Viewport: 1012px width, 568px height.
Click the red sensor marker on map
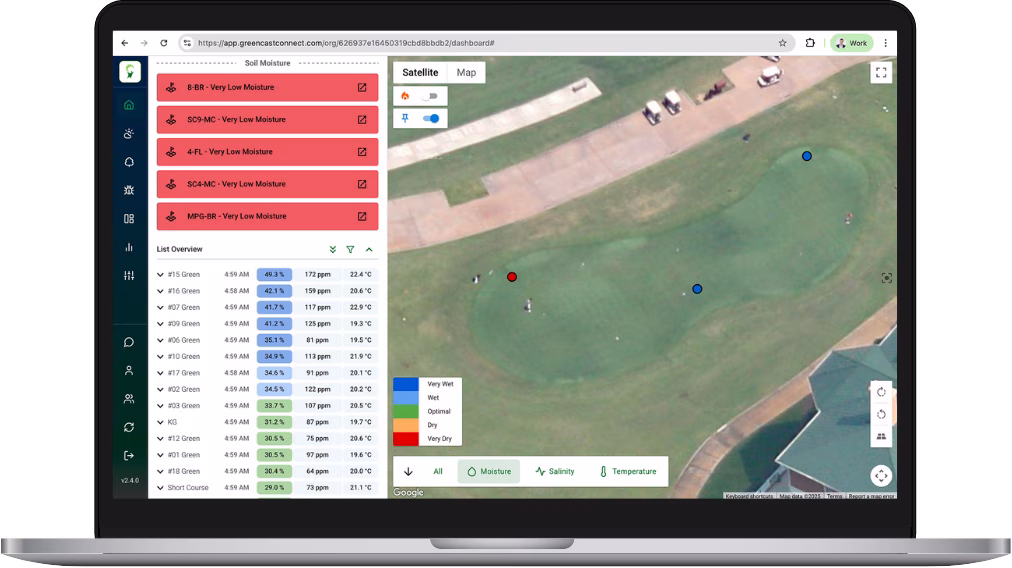pyautogui.click(x=512, y=277)
